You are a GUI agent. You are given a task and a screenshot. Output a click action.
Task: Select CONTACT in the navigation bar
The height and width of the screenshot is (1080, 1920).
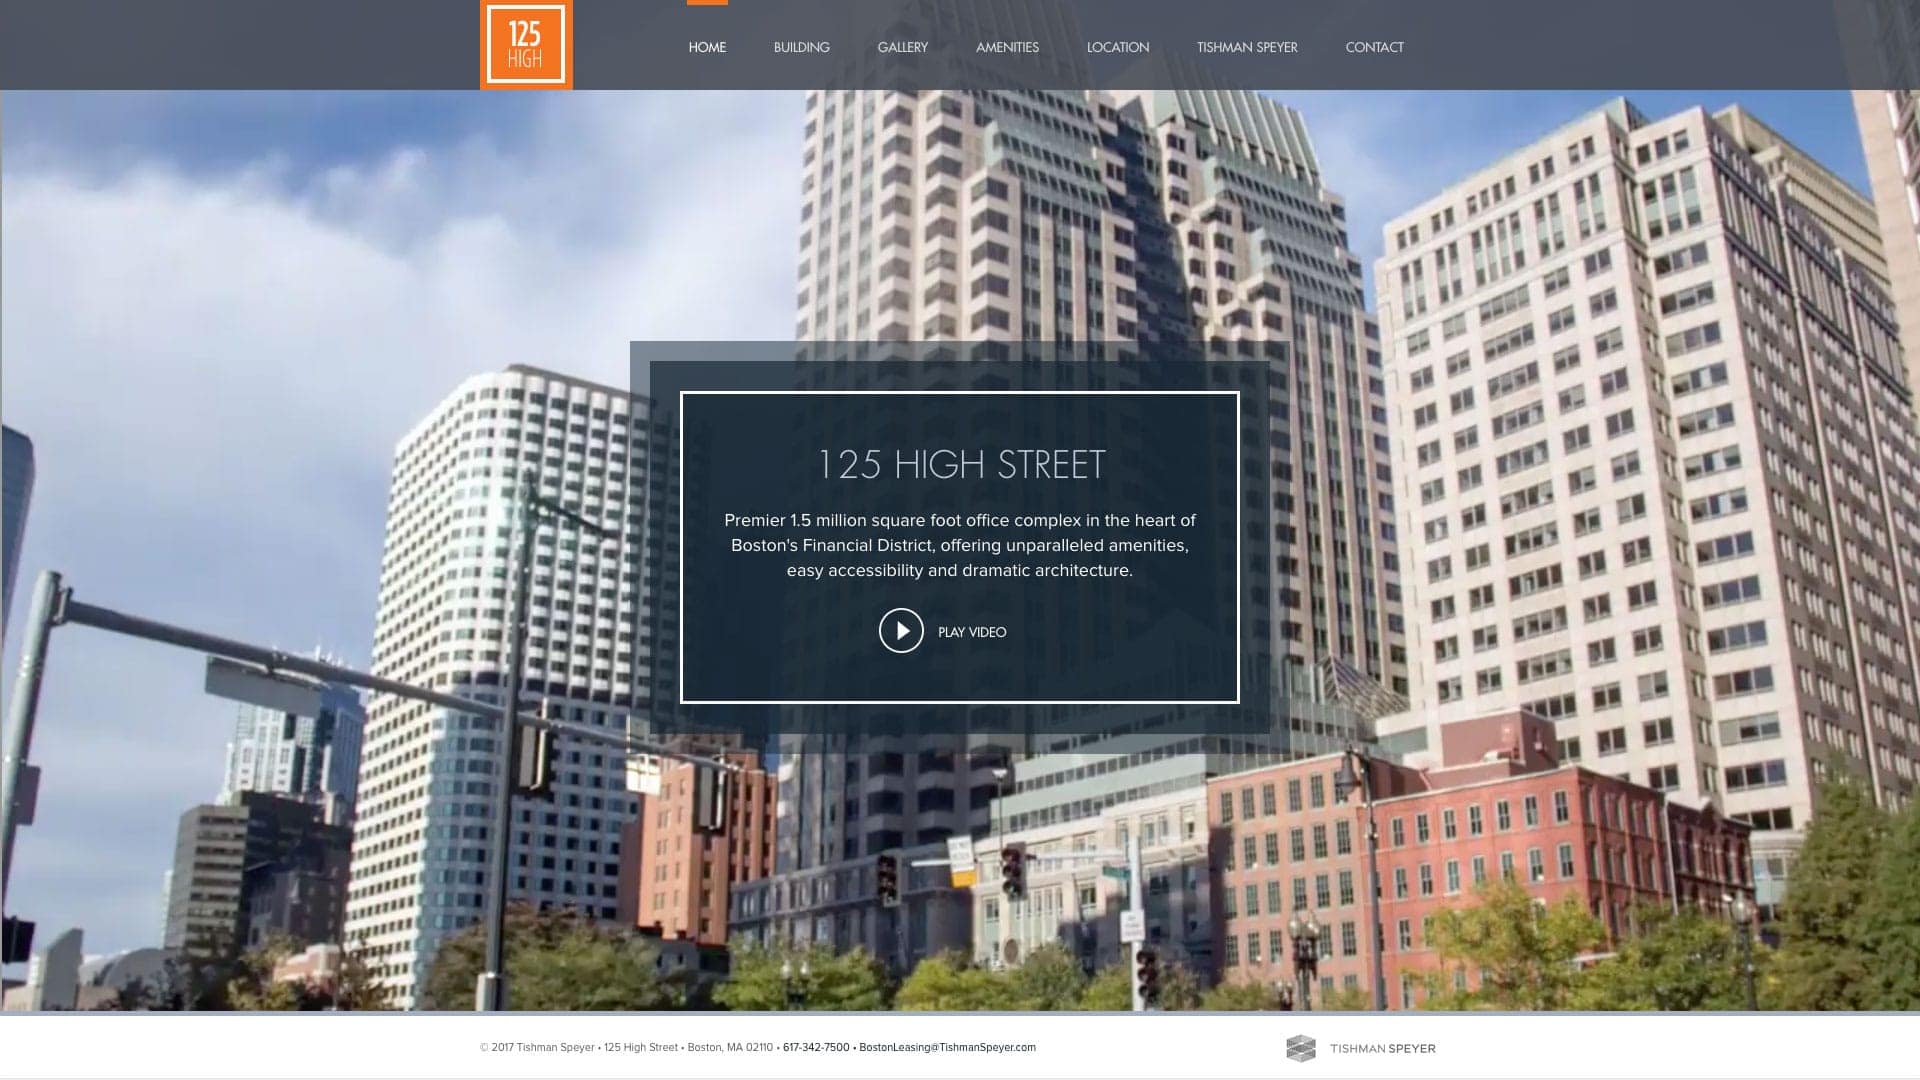pos(1375,47)
